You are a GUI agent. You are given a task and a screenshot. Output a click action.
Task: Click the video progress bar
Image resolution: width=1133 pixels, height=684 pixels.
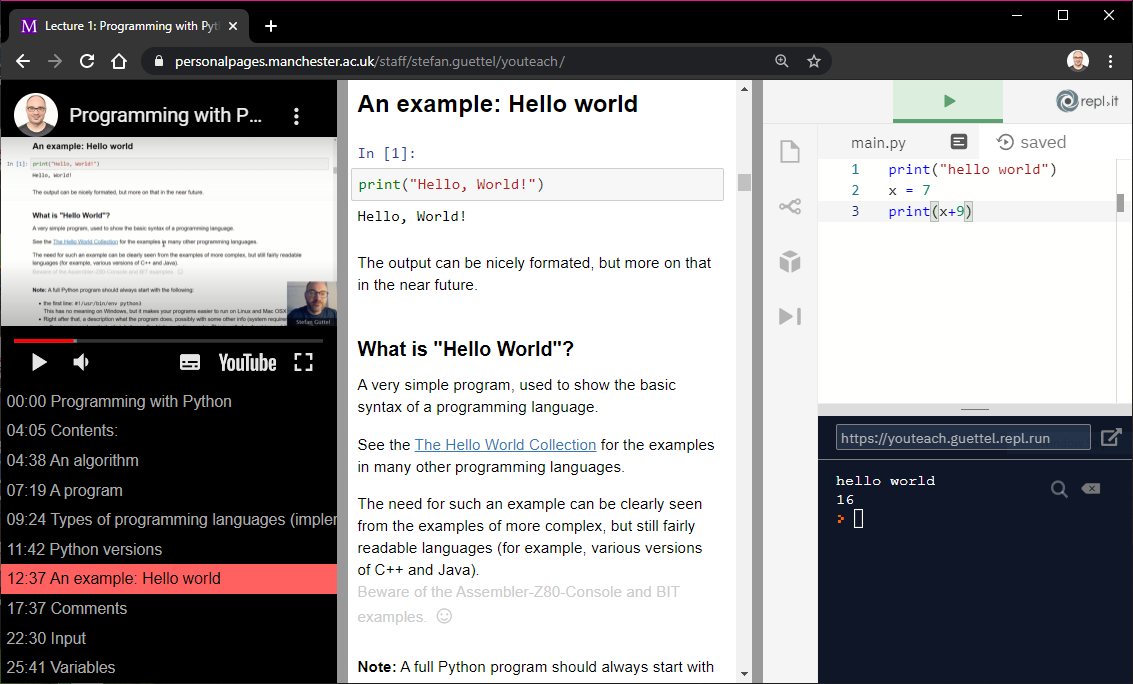click(x=168, y=341)
